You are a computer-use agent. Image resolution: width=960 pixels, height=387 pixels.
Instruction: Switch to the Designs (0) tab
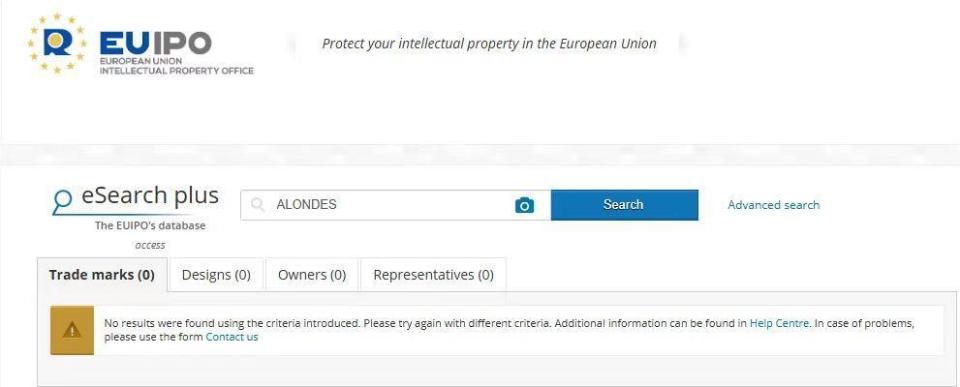[216, 275]
